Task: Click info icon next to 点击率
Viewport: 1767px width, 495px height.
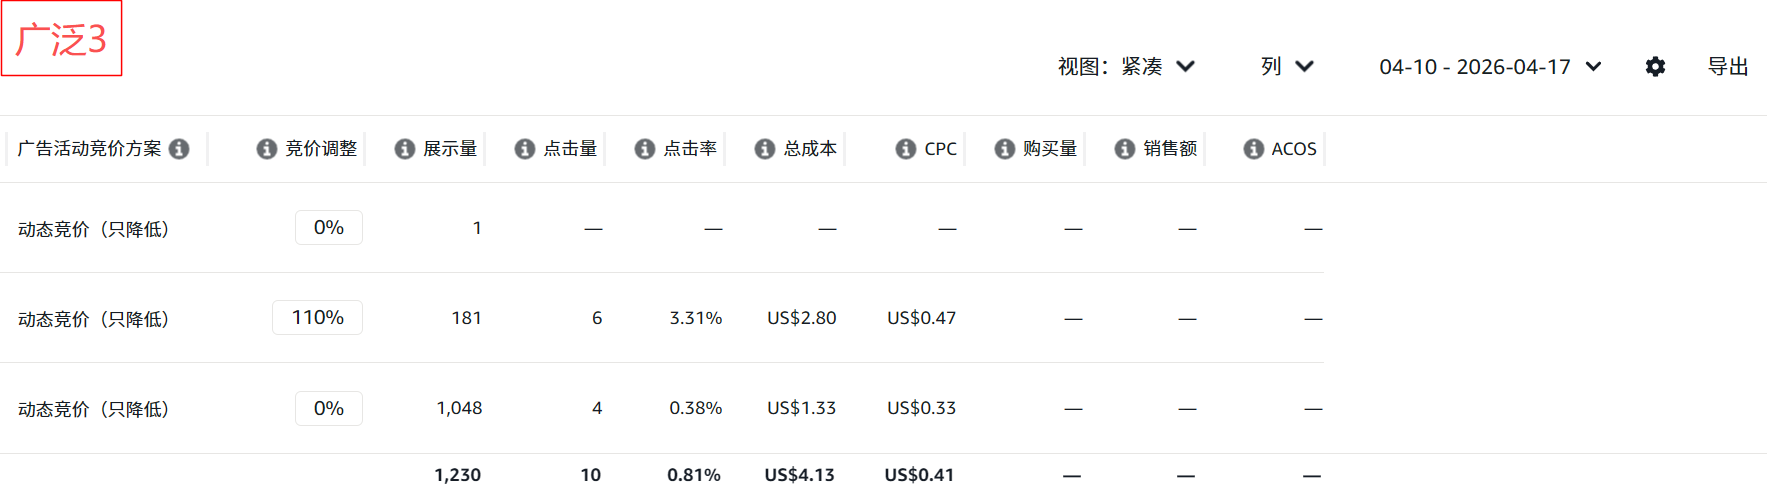Action: pyautogui.click(x=644, y=149)
